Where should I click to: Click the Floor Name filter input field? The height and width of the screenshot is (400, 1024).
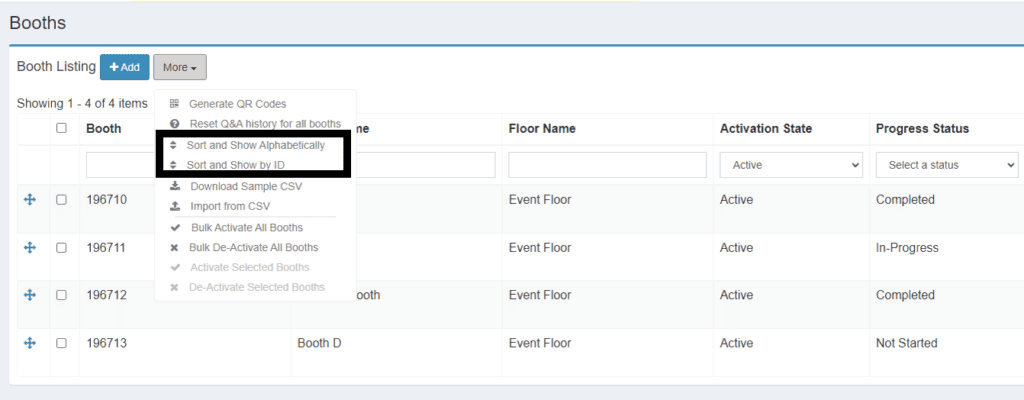[x=607, y=165]
